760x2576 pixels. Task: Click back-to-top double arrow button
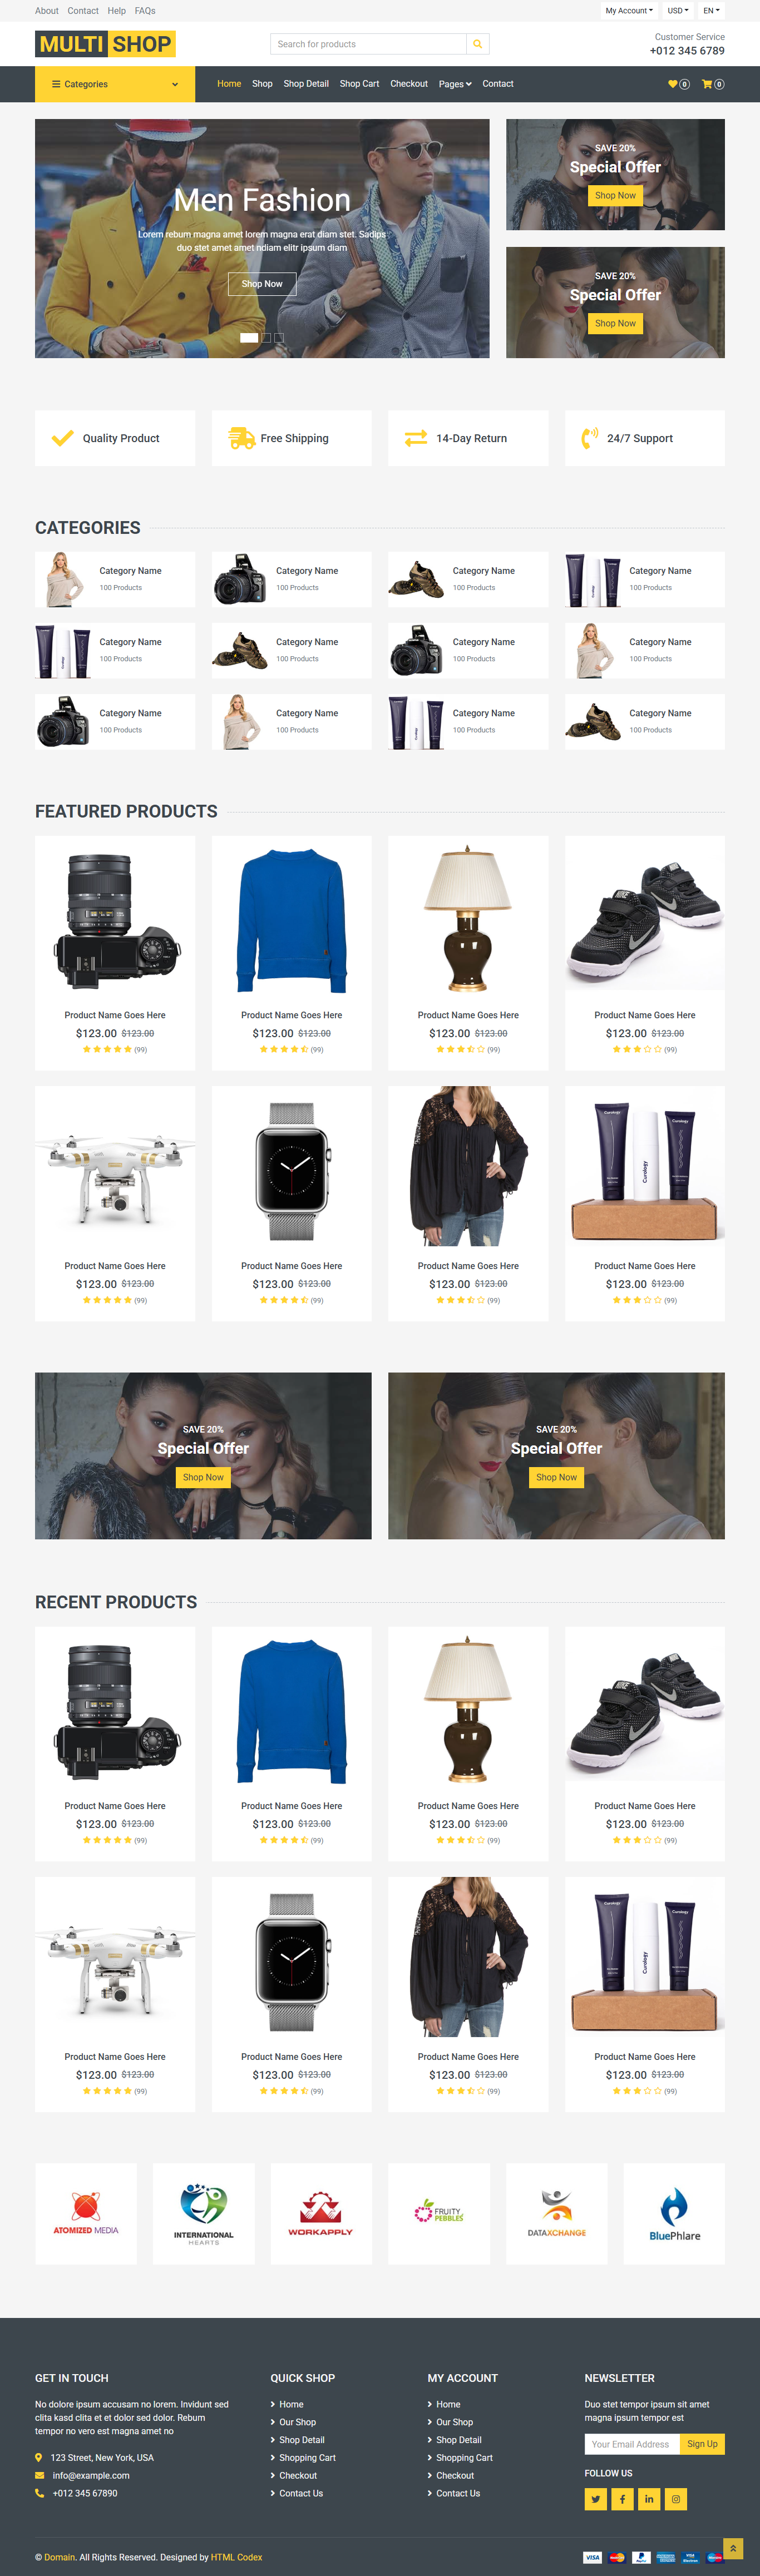(x=733, y=2549)
